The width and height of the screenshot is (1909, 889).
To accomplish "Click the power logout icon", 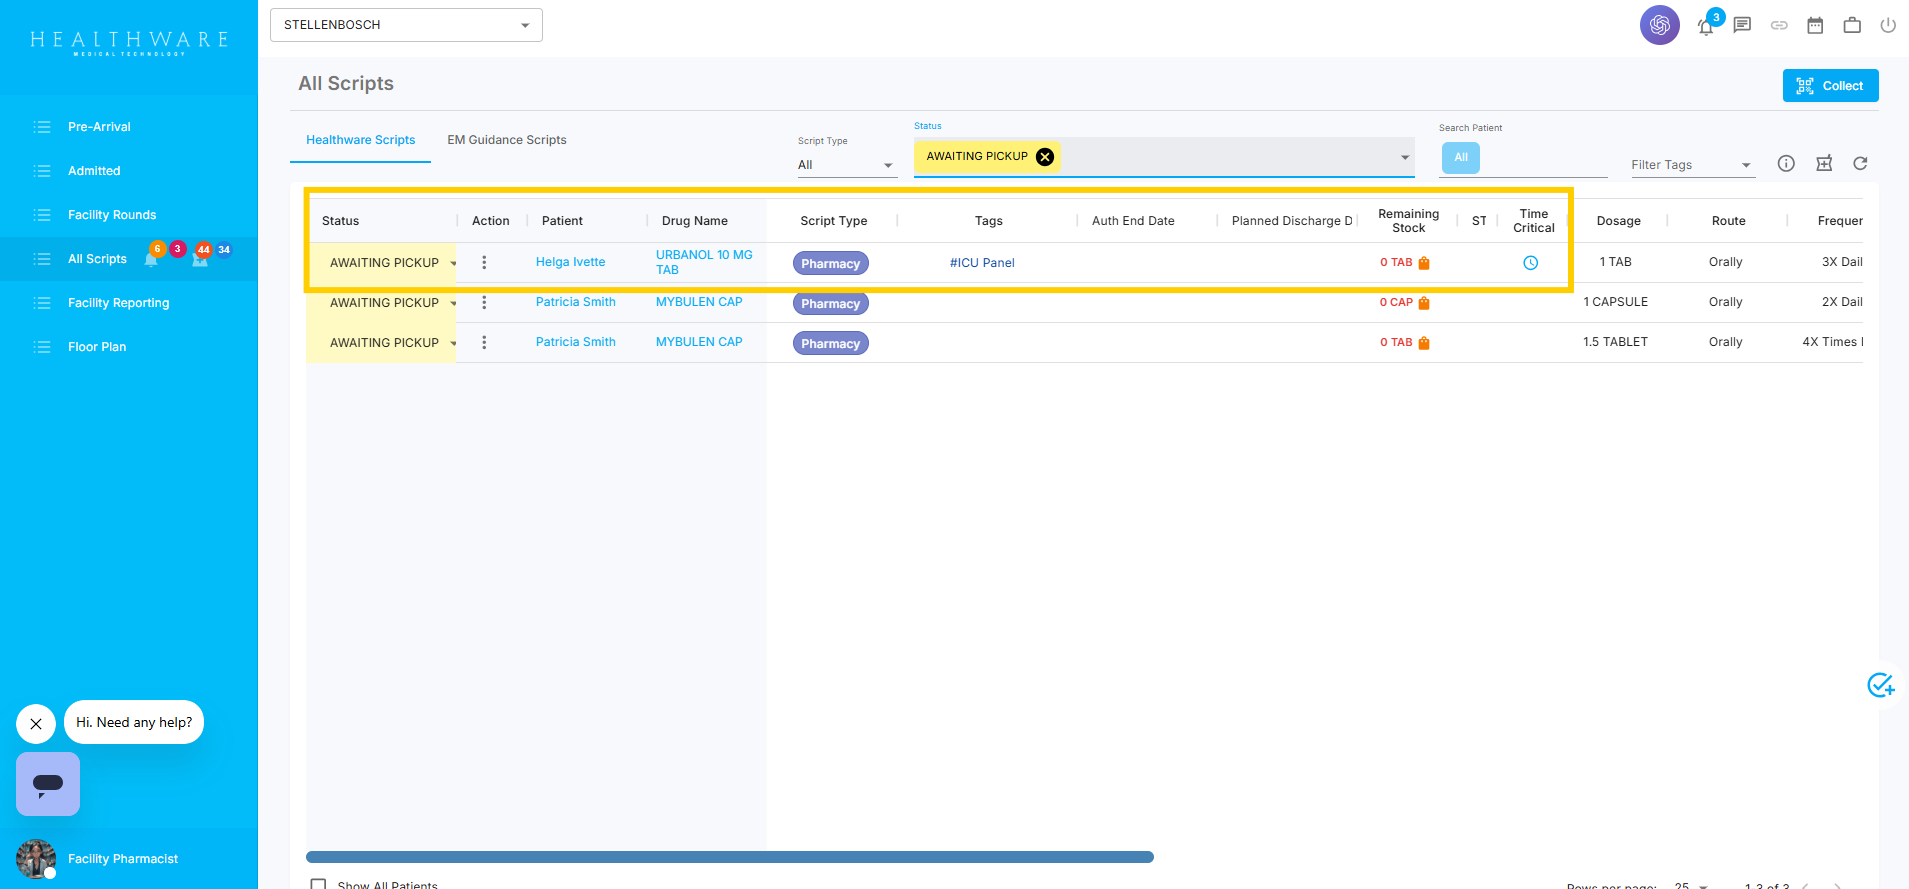I will point(1888,25).
